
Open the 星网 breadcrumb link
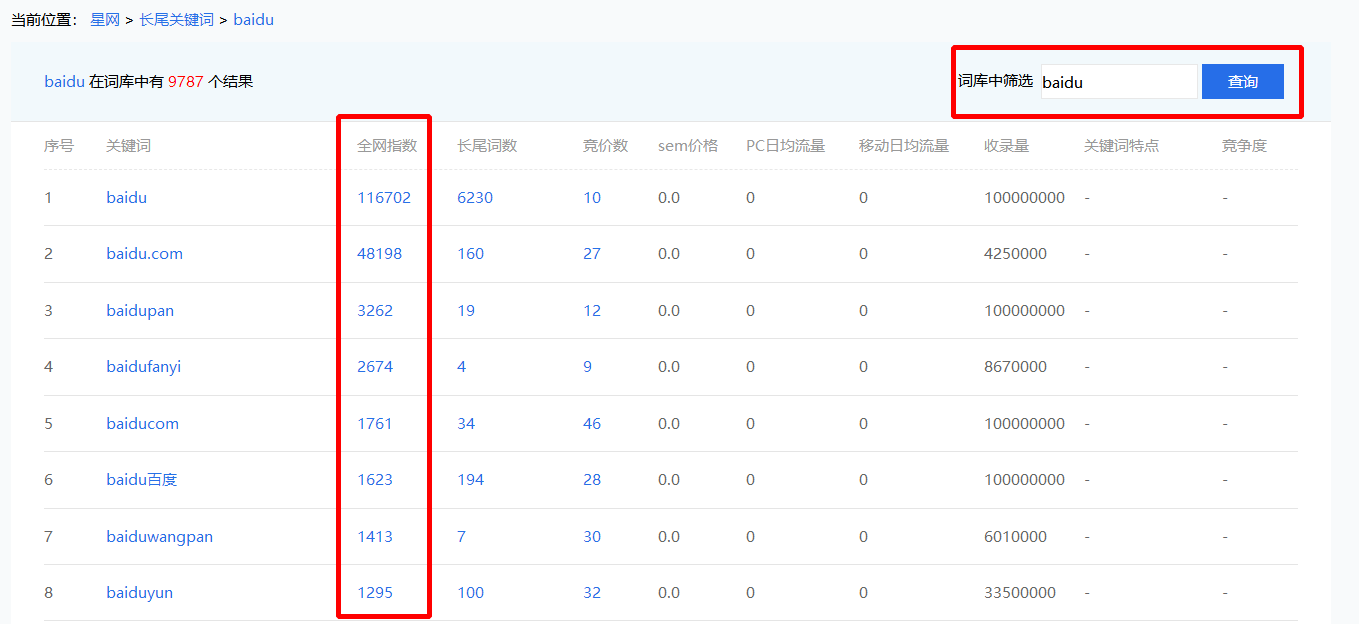pyautogui.click(x=104, y=19)
